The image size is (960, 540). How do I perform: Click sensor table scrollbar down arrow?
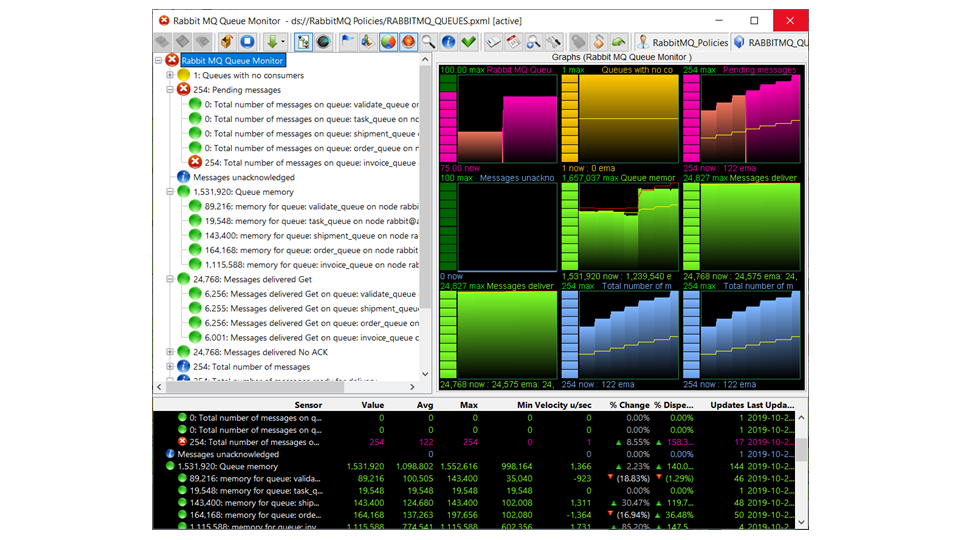click(801, 522)
